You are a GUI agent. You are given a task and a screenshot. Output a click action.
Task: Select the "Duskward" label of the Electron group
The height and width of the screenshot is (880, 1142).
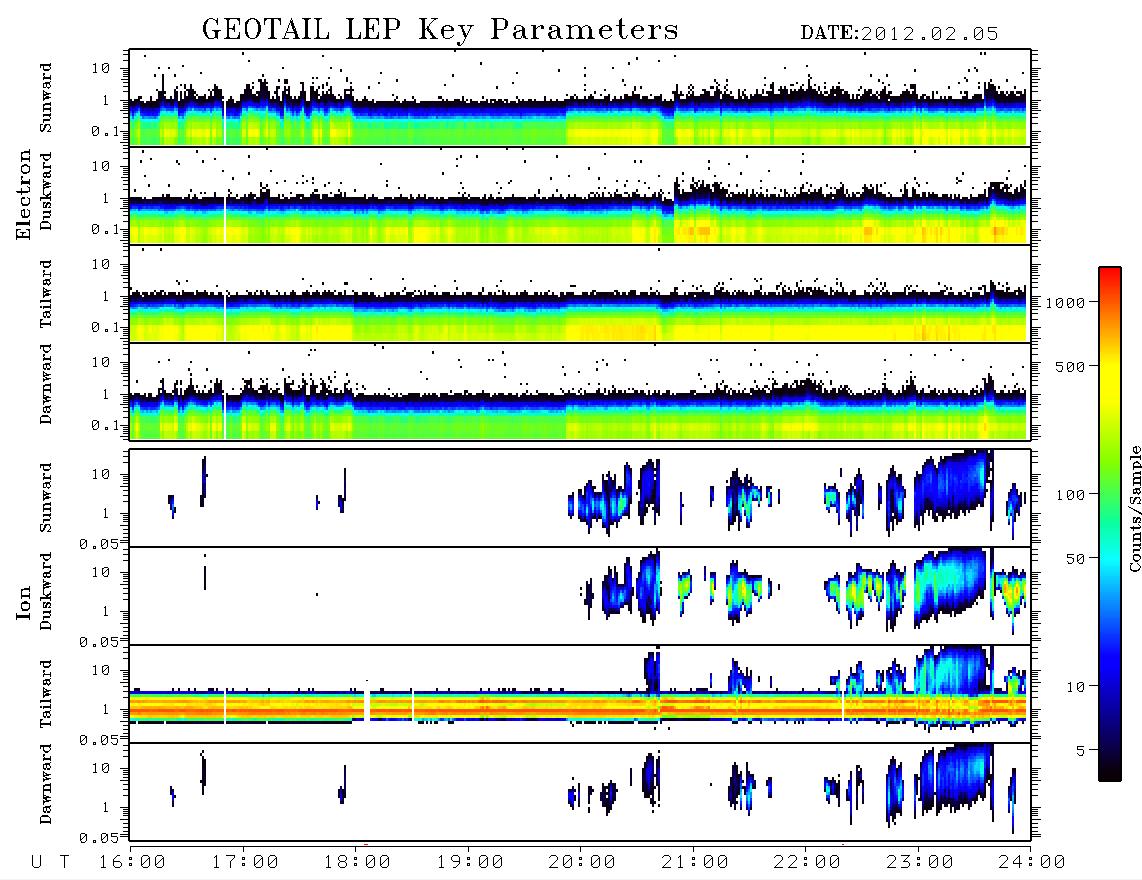click(x=46, y=191)
